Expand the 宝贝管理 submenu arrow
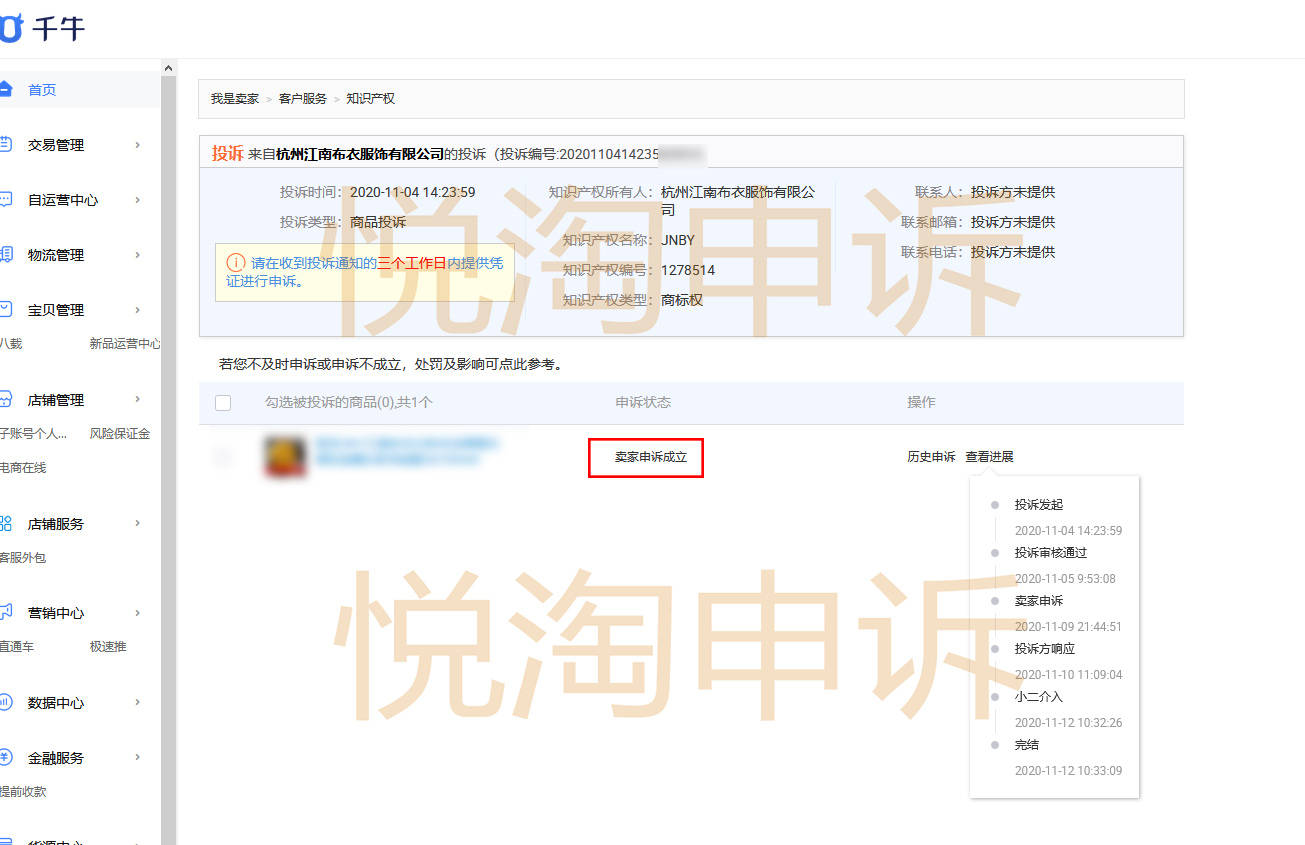This screenshot has height=845, width=1305. click(x=137, y=310)
